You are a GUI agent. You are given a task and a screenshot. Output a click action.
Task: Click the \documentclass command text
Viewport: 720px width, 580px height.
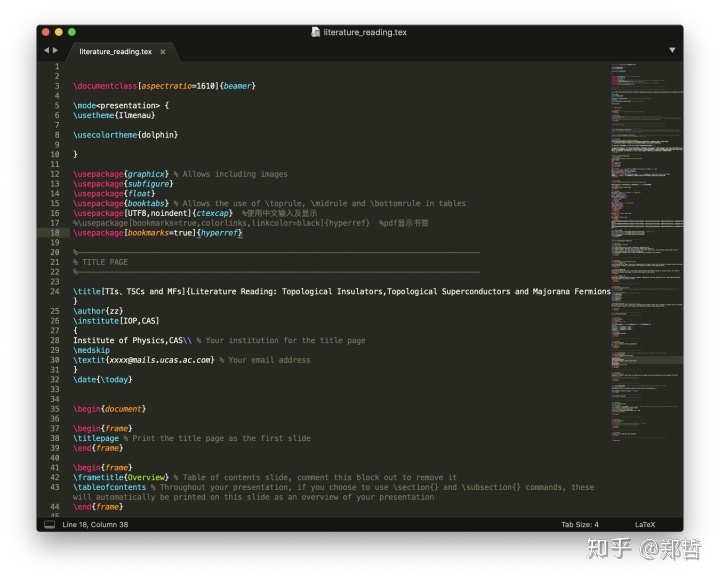[105, 86]
